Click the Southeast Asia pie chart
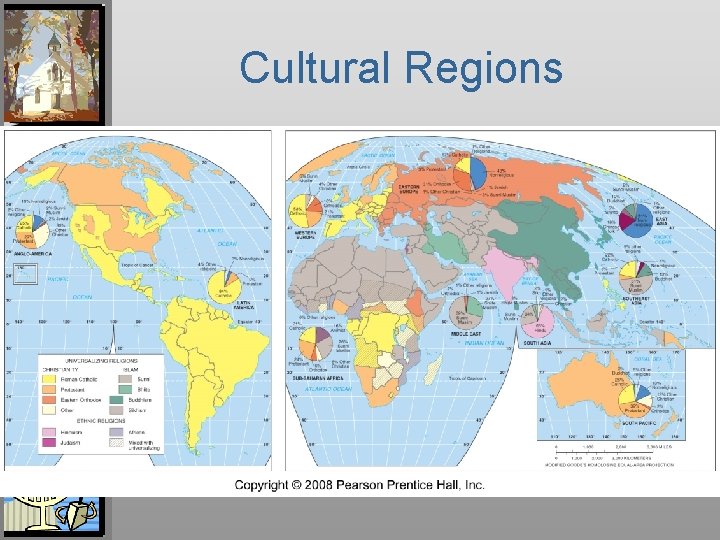This screenshot has width=720, height=540. click(636, 277)
